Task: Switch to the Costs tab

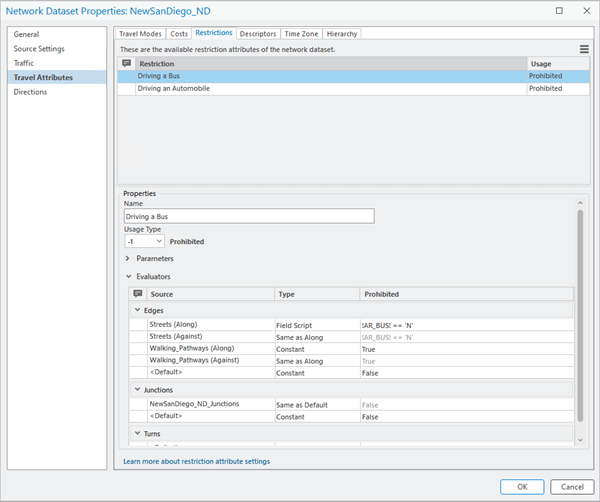Action: pyautogui.click(x=179, y=33)
